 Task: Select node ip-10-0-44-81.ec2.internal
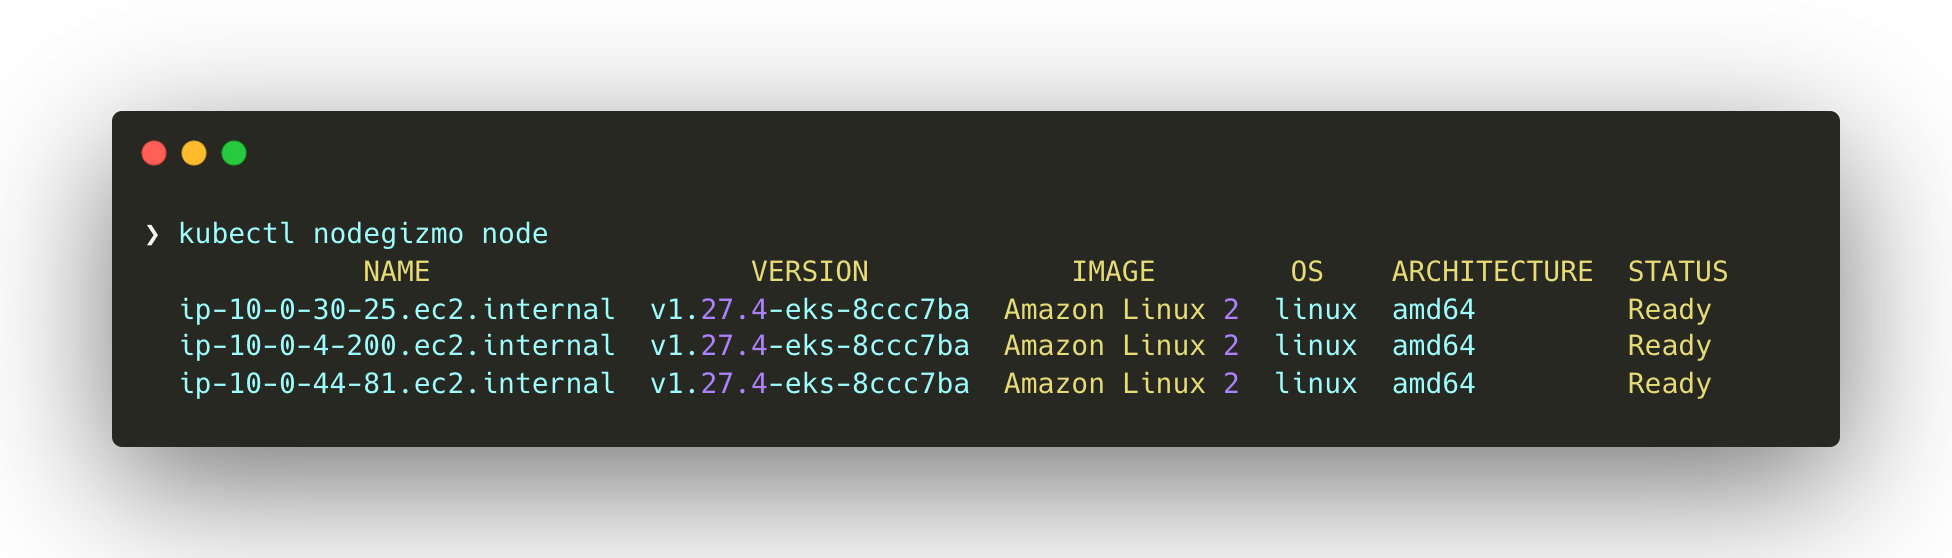pos(397,384)
